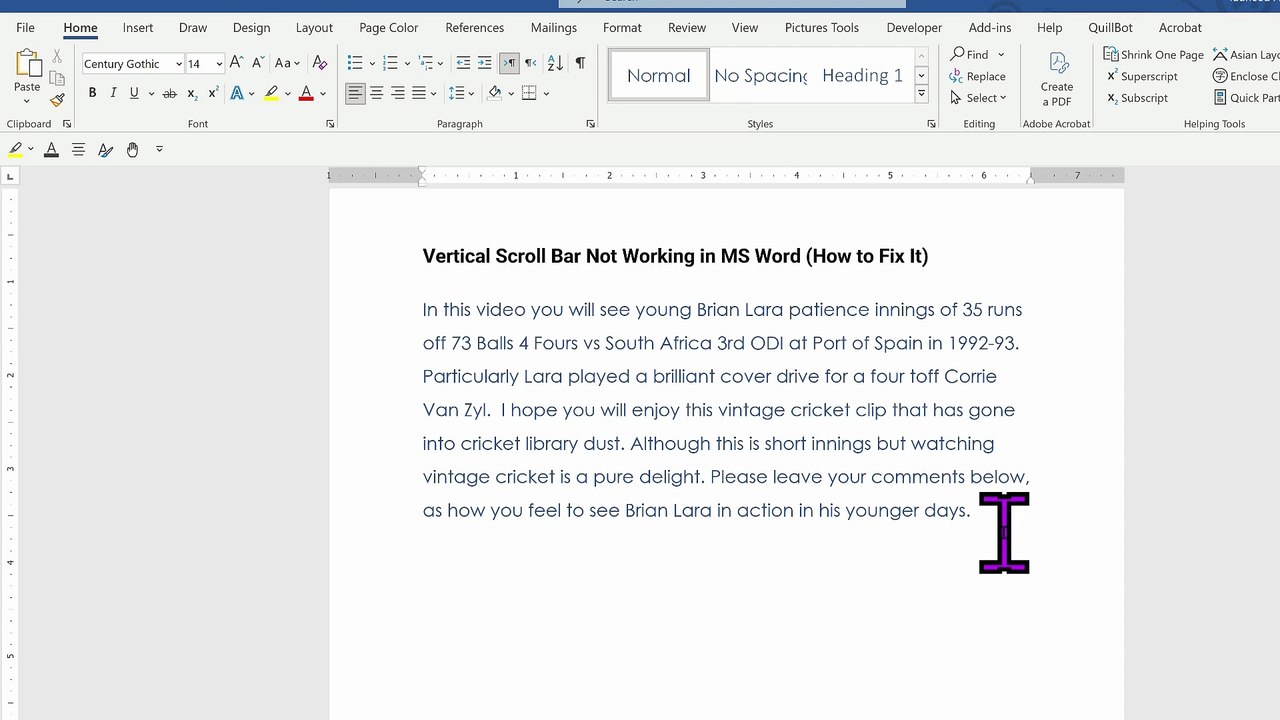Switch to the Layout tab
Screen dimensions: 1280x720
[314, 28]
